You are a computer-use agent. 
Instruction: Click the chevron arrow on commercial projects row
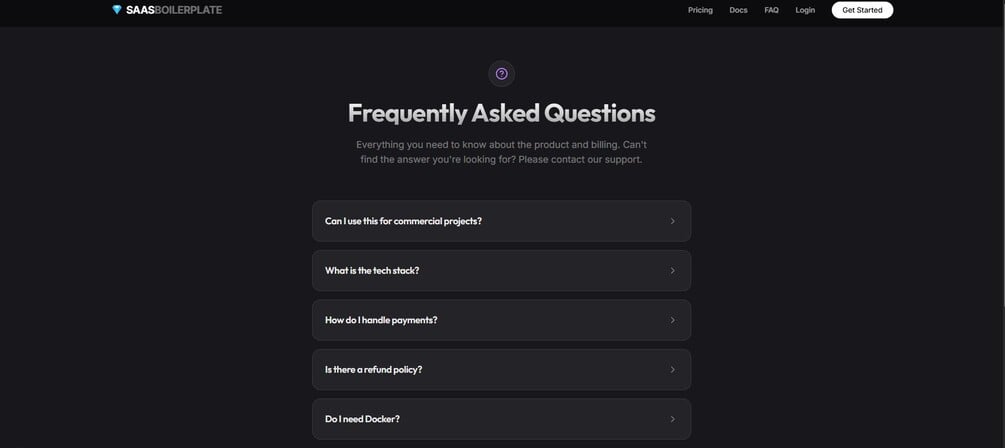[x=672, y=221]
